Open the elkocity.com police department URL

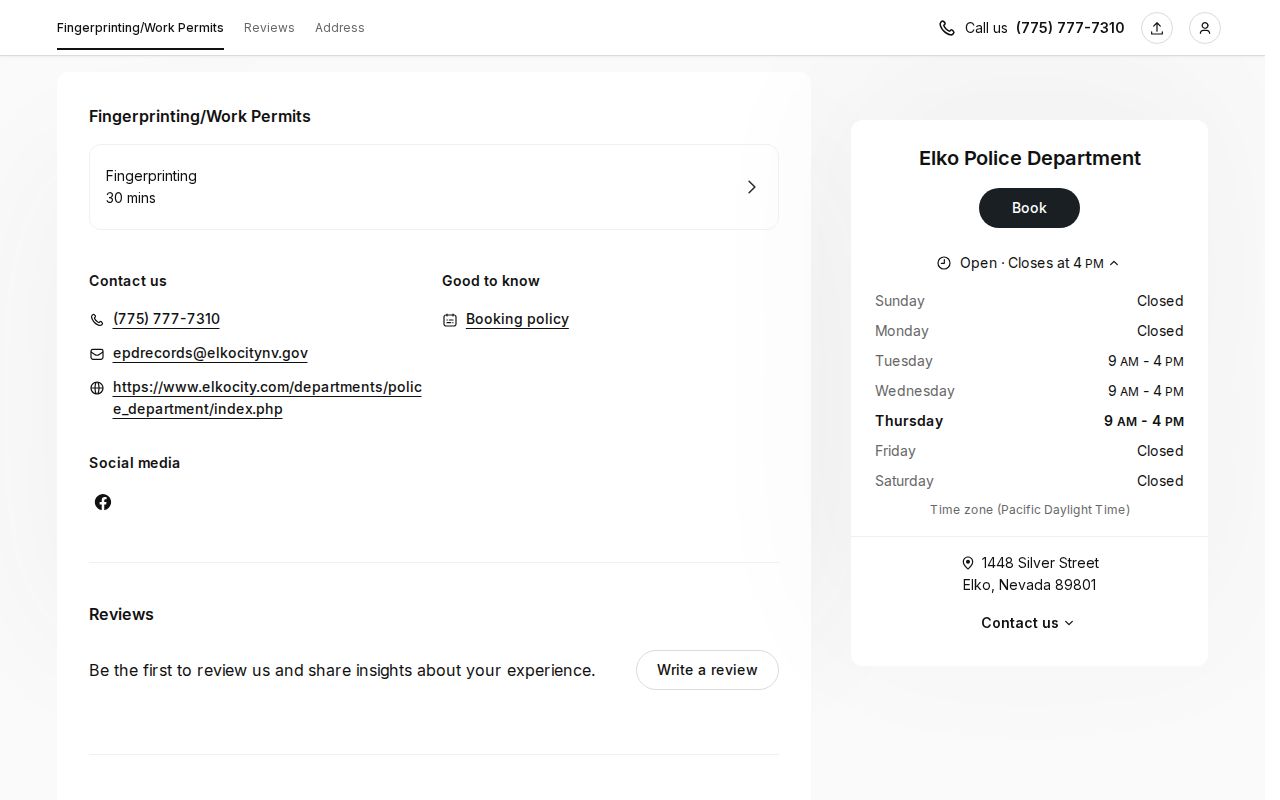(x=267, y=398)
